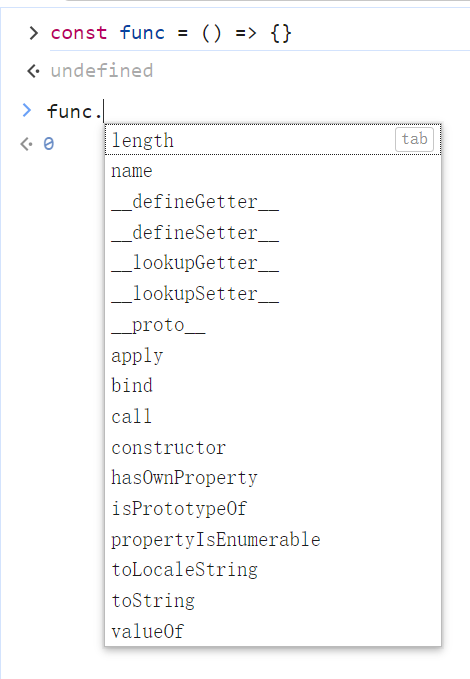This screenshot has width=470, height=679.
Task: Choose valueOf suggestion
Action: [x=273, y=632]
